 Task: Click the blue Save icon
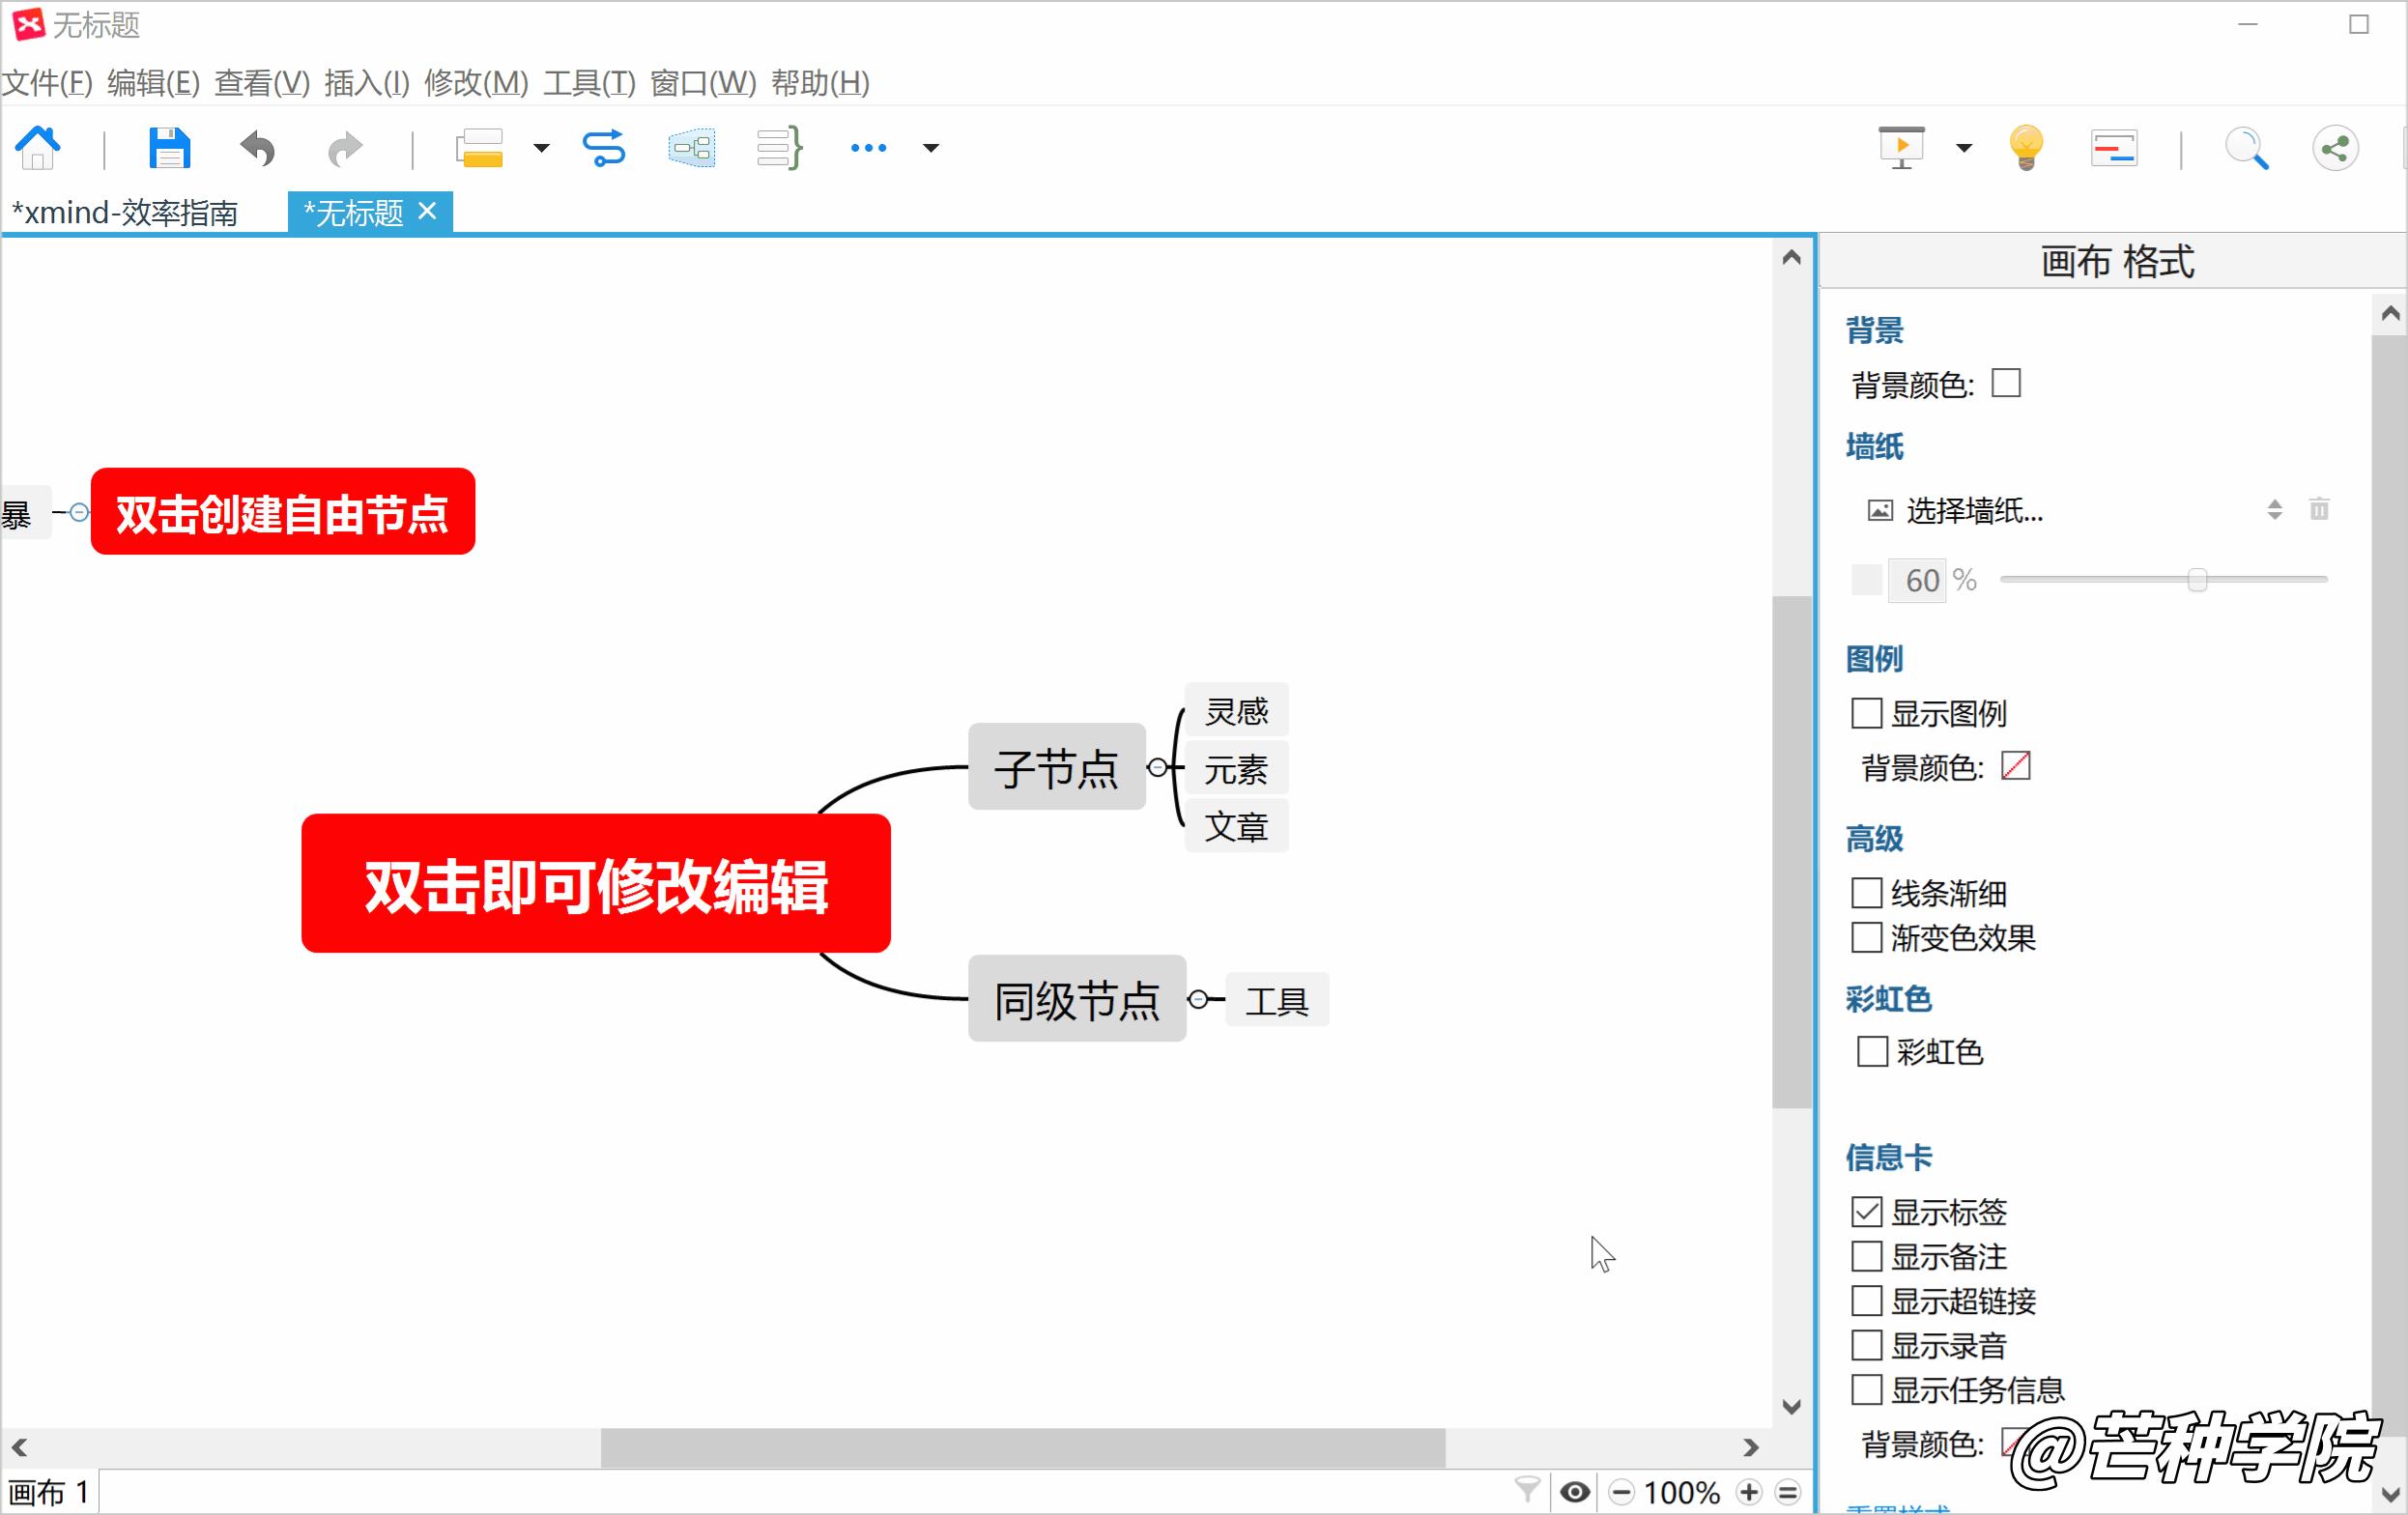click(x=169, y=148)
